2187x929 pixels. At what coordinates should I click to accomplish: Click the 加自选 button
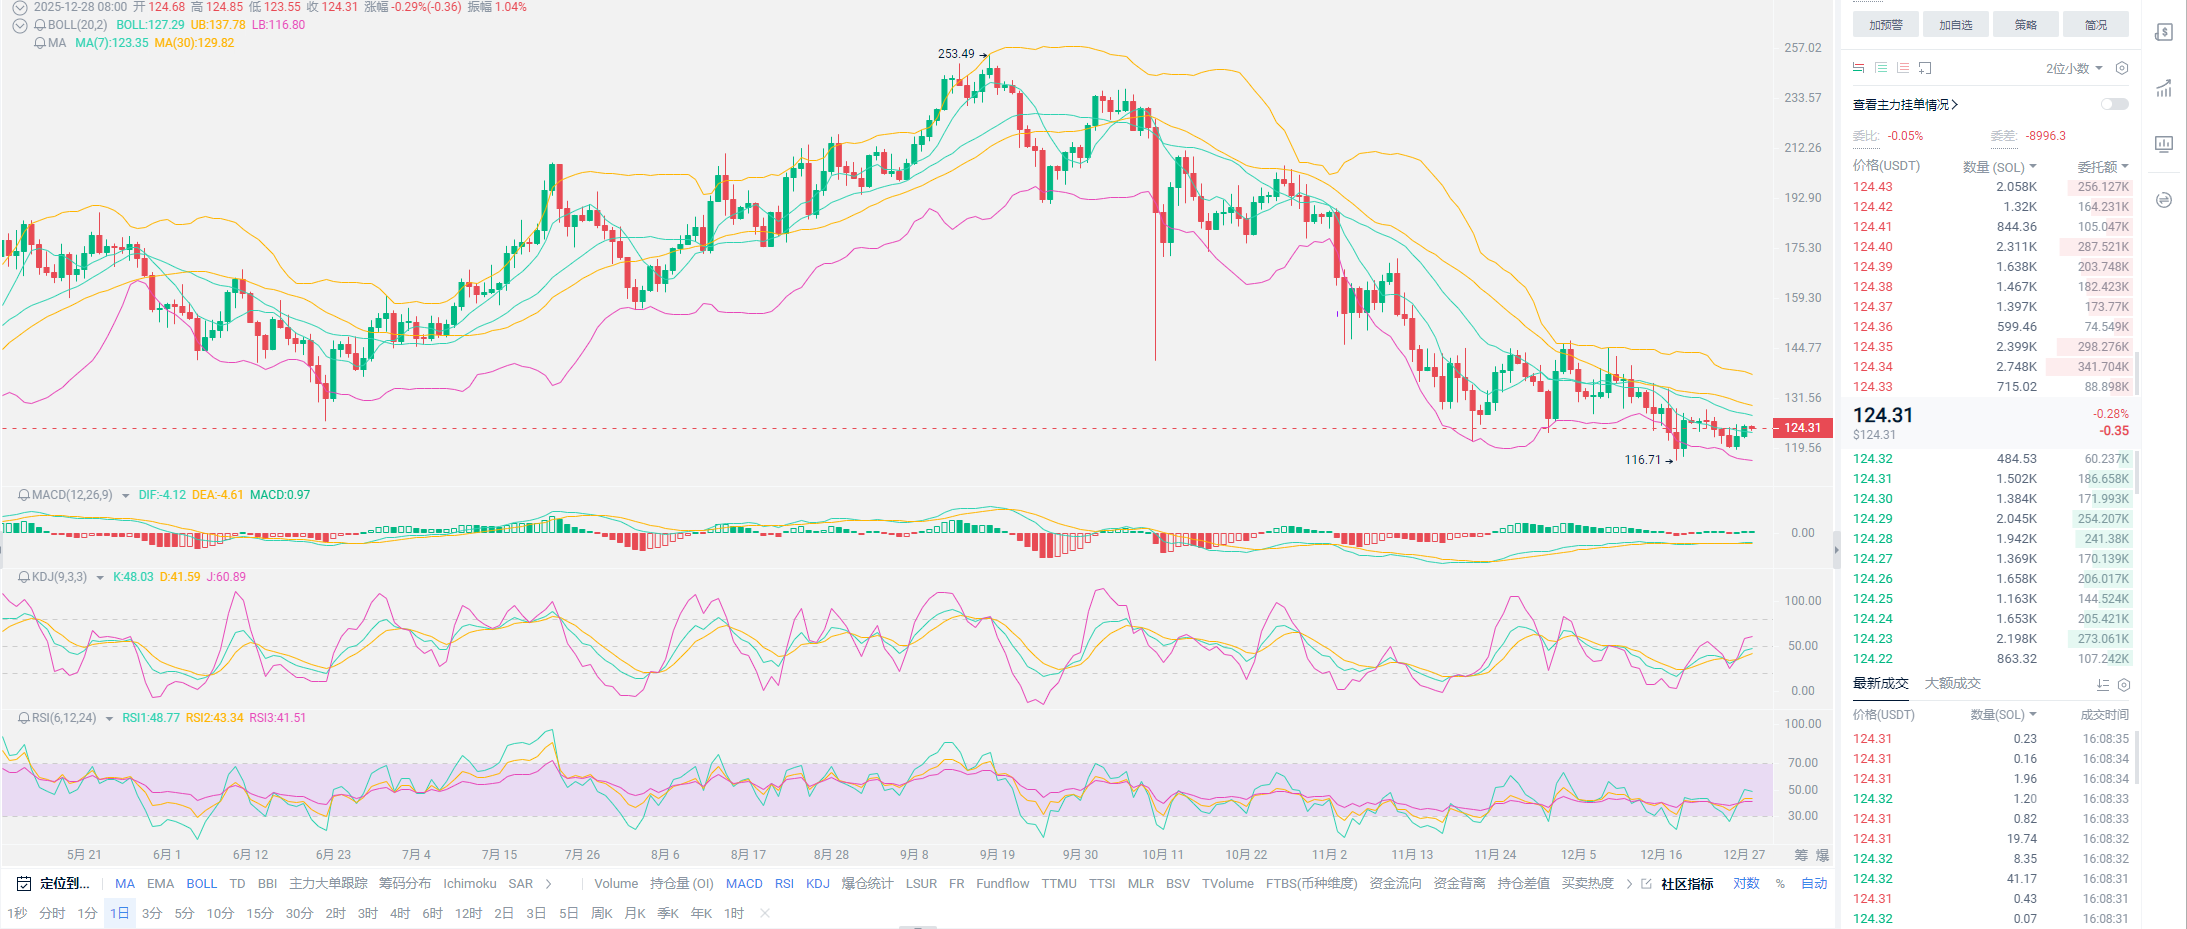pos(1955,25)
